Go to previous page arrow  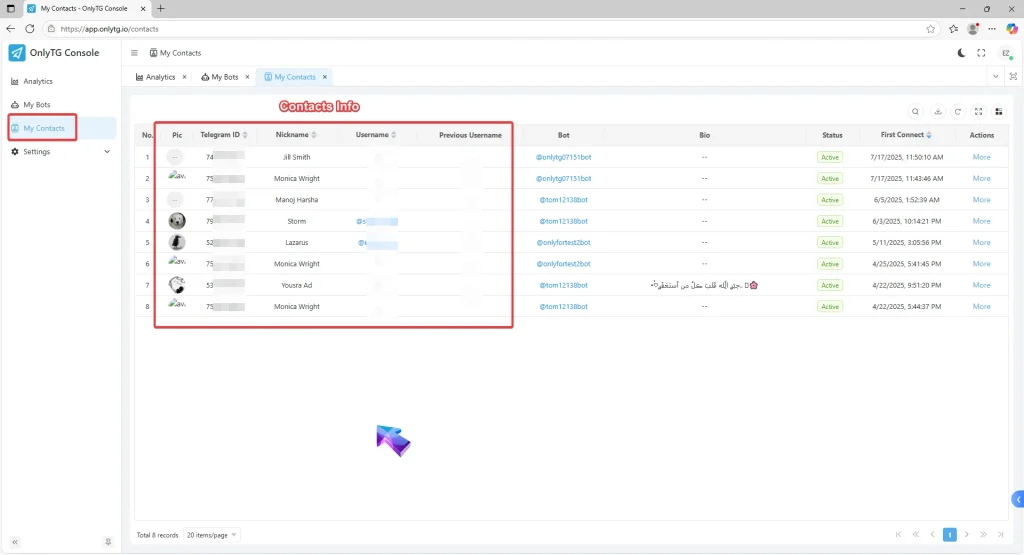click(933, 535)
